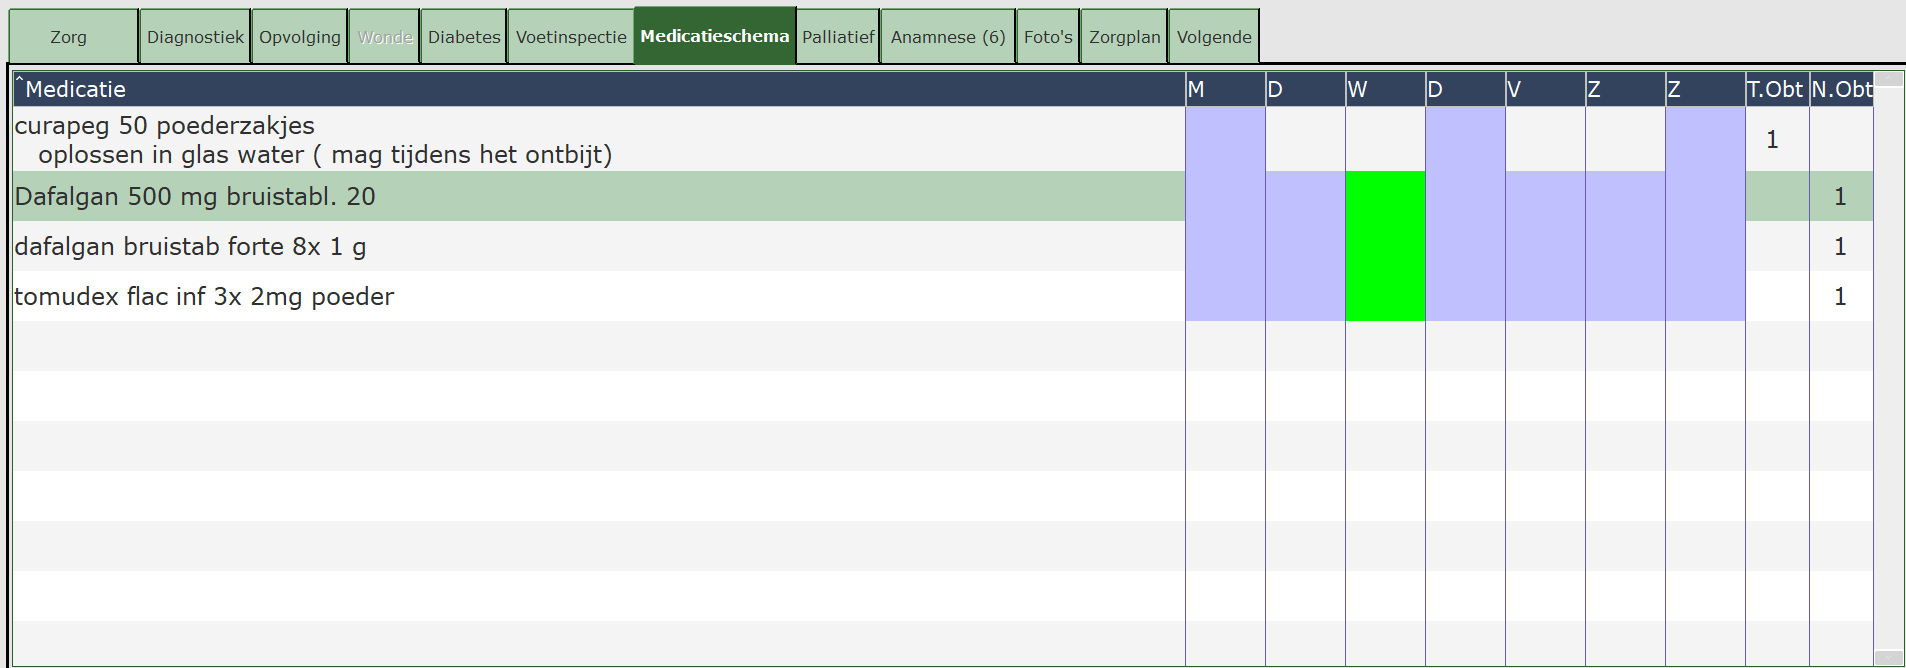Open the Opvolging tab
The image size is (1906, 668).
300,37
